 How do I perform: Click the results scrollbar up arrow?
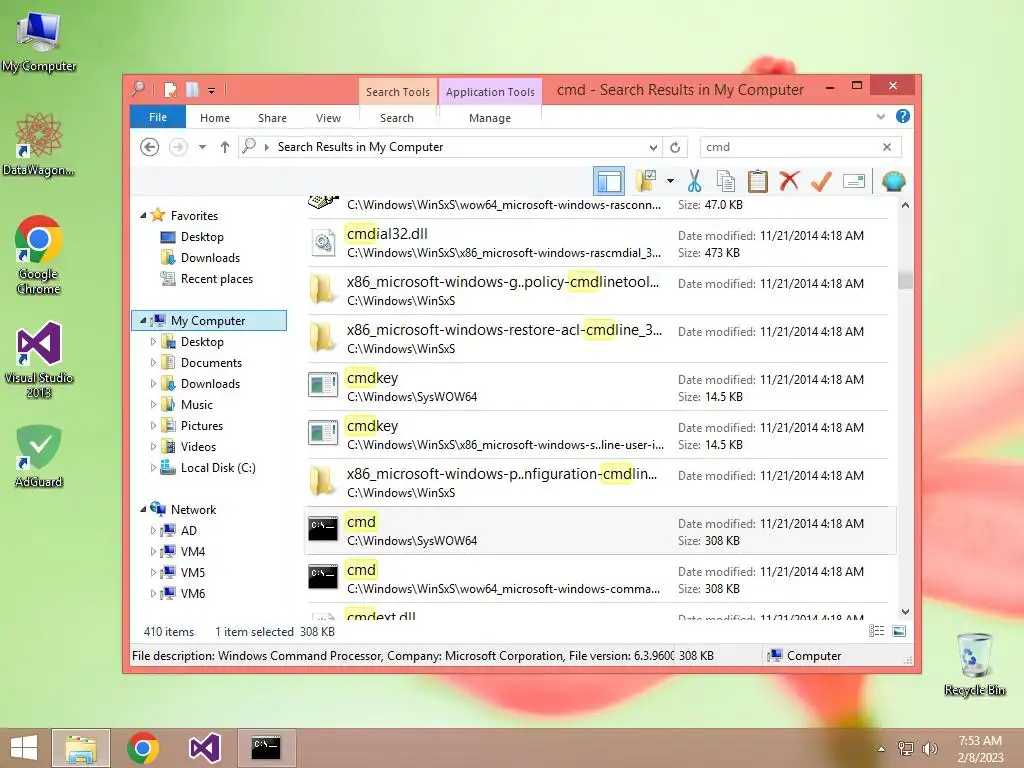(905, 205)
